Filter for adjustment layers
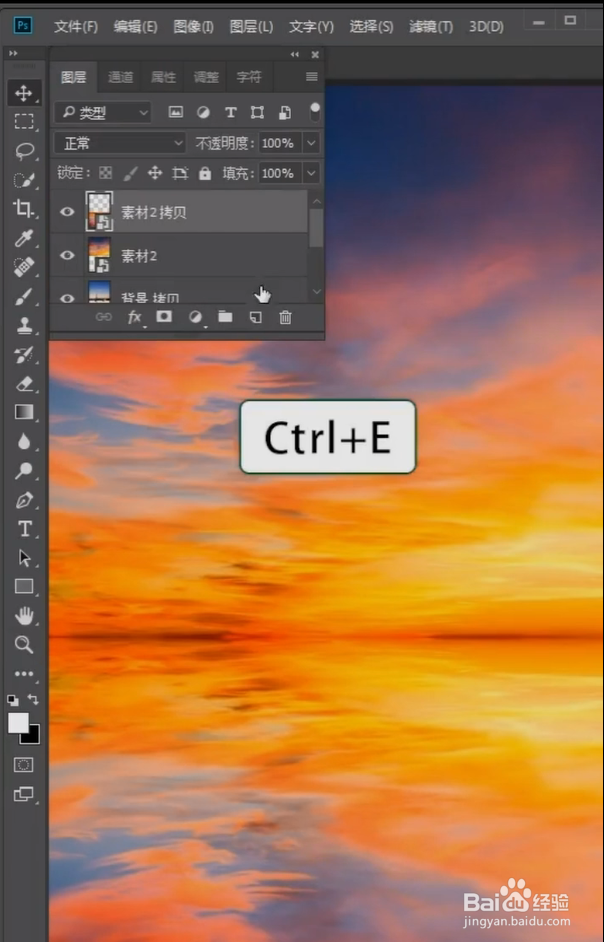 pos(203,112)
